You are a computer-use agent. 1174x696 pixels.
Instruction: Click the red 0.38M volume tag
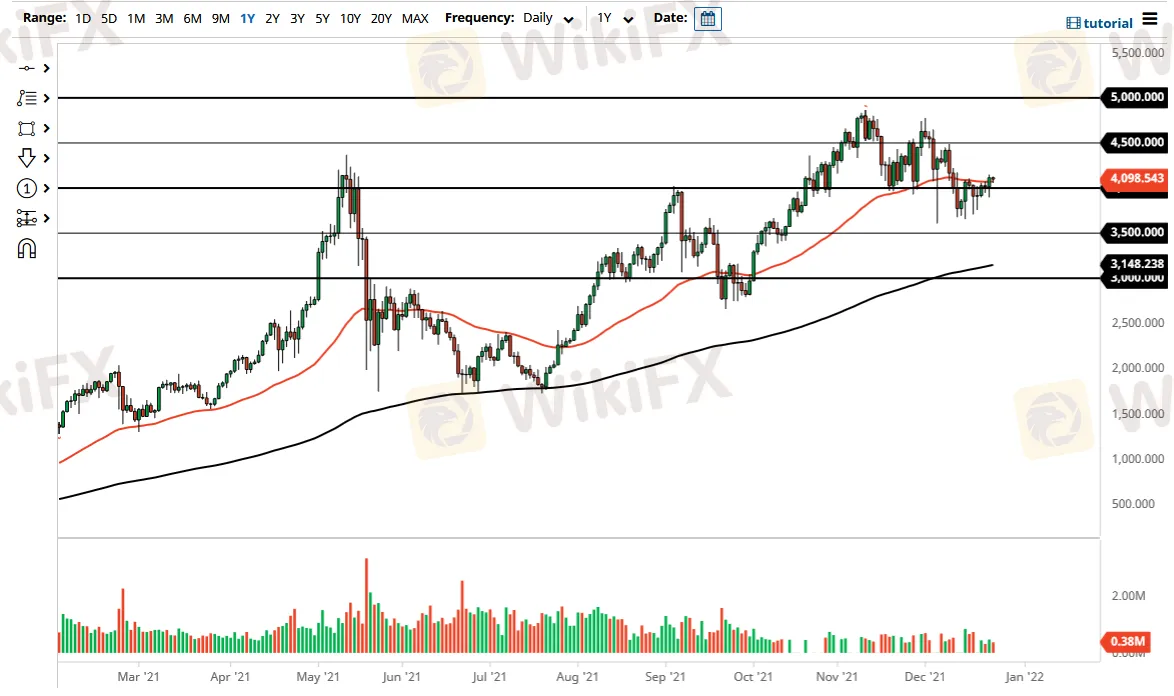(x=1126, y=641)
